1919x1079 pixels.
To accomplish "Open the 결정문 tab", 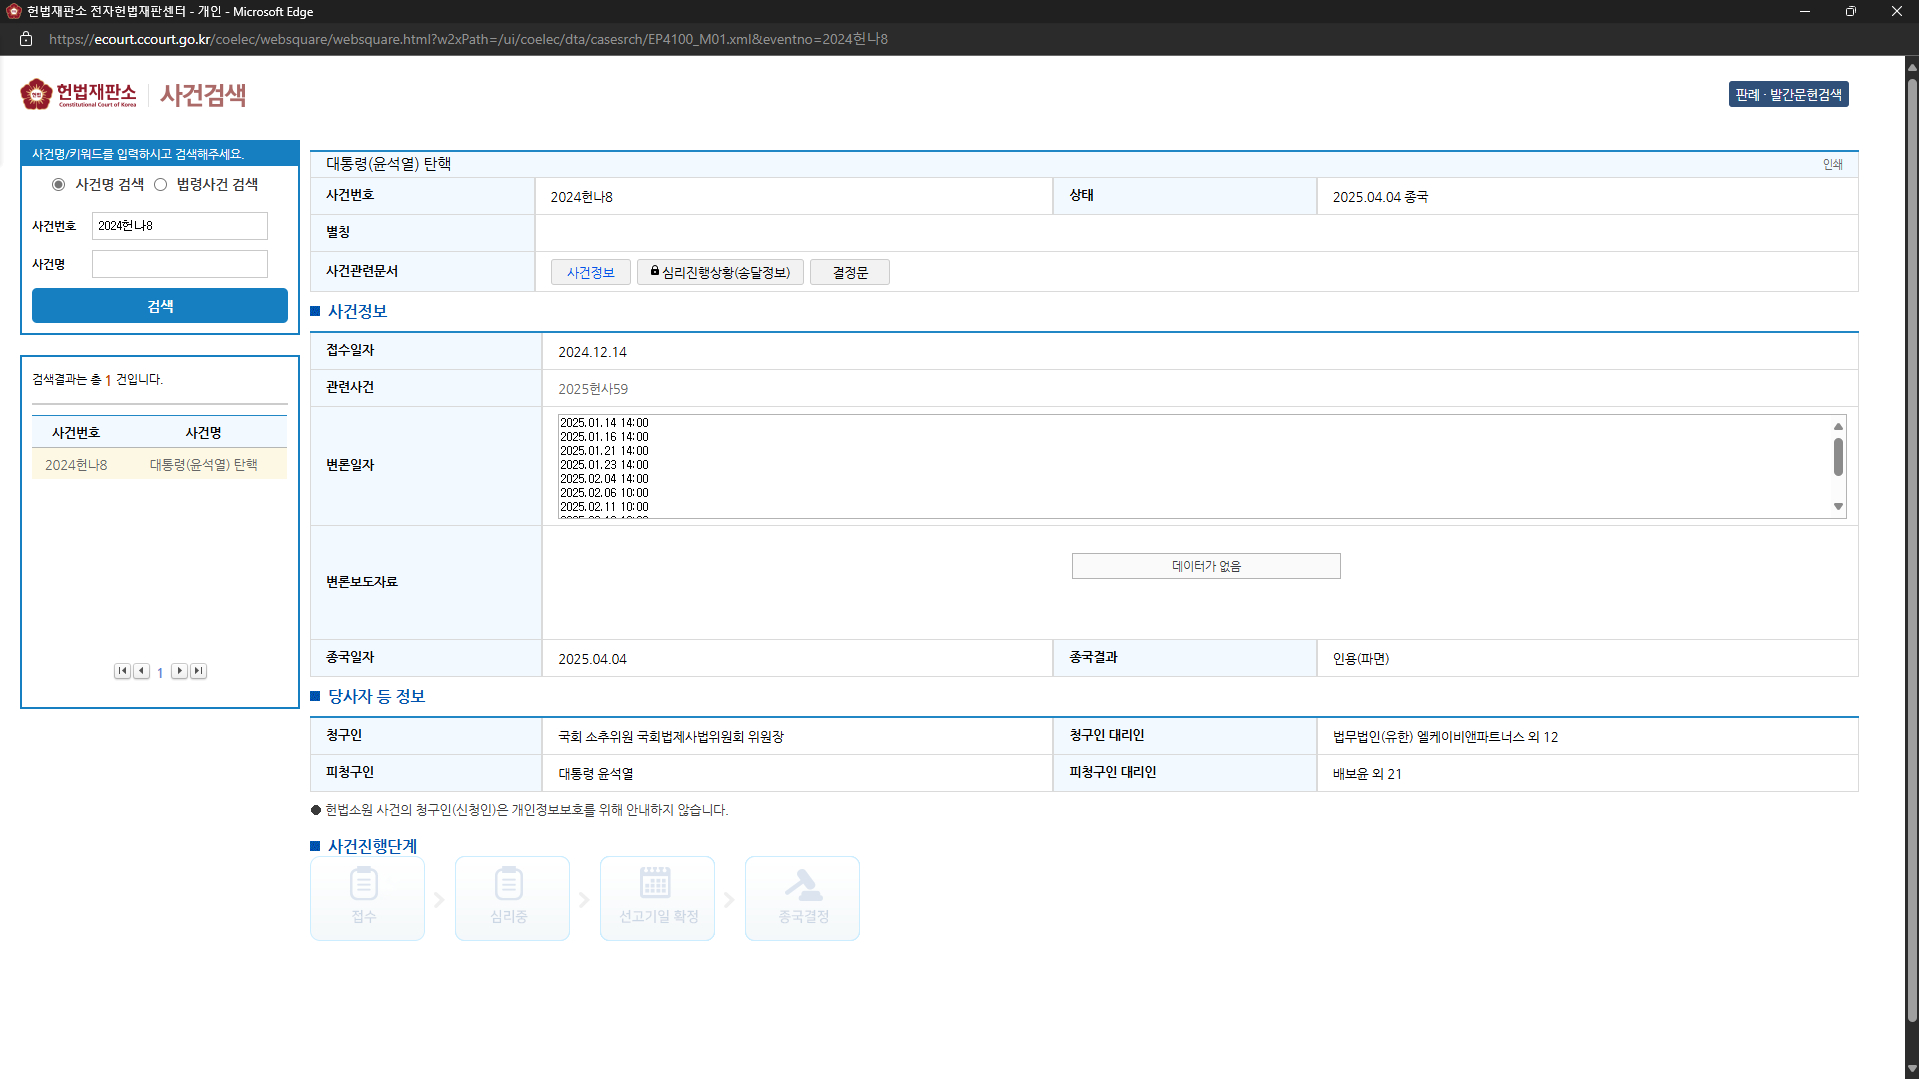I will pyautogui.click(x=849, y=272).
